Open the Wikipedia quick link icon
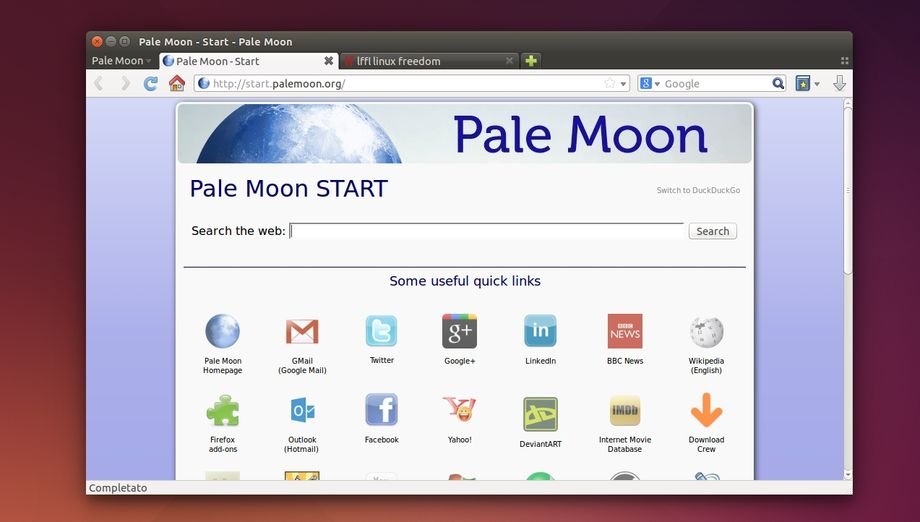 (706, 332)
